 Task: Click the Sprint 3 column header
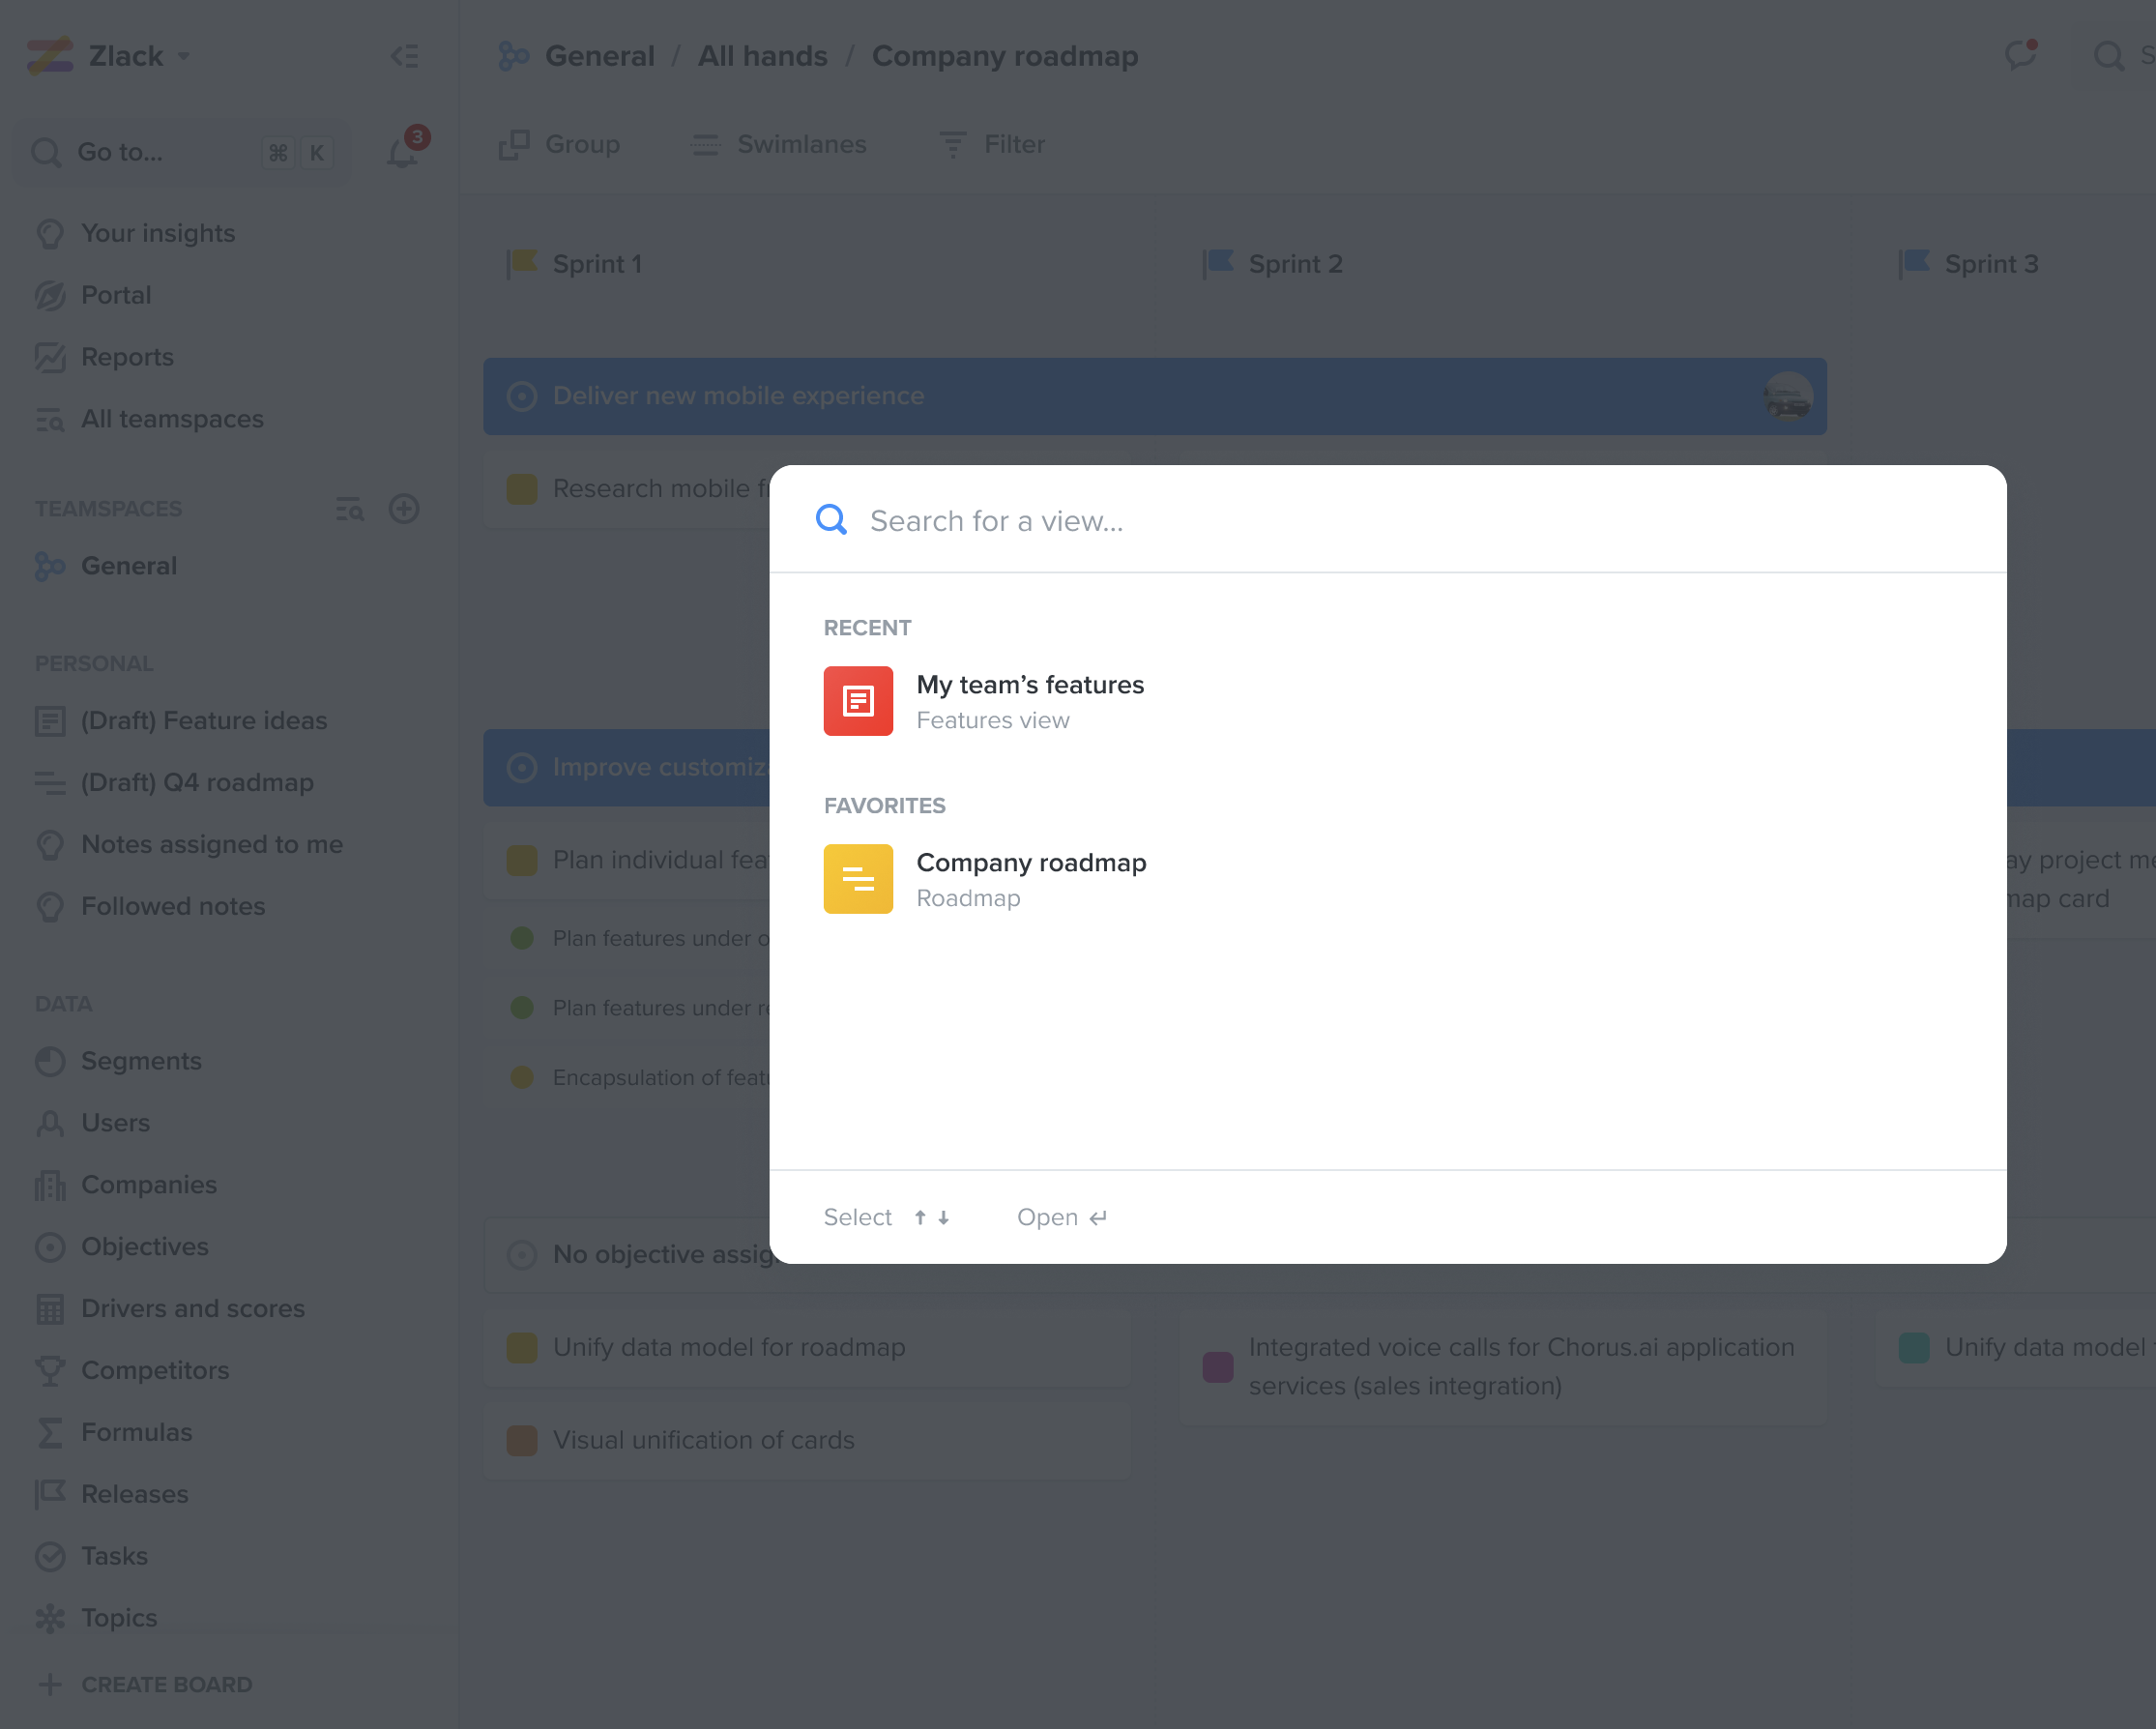pyautogui.click(x=1968, y=264)
